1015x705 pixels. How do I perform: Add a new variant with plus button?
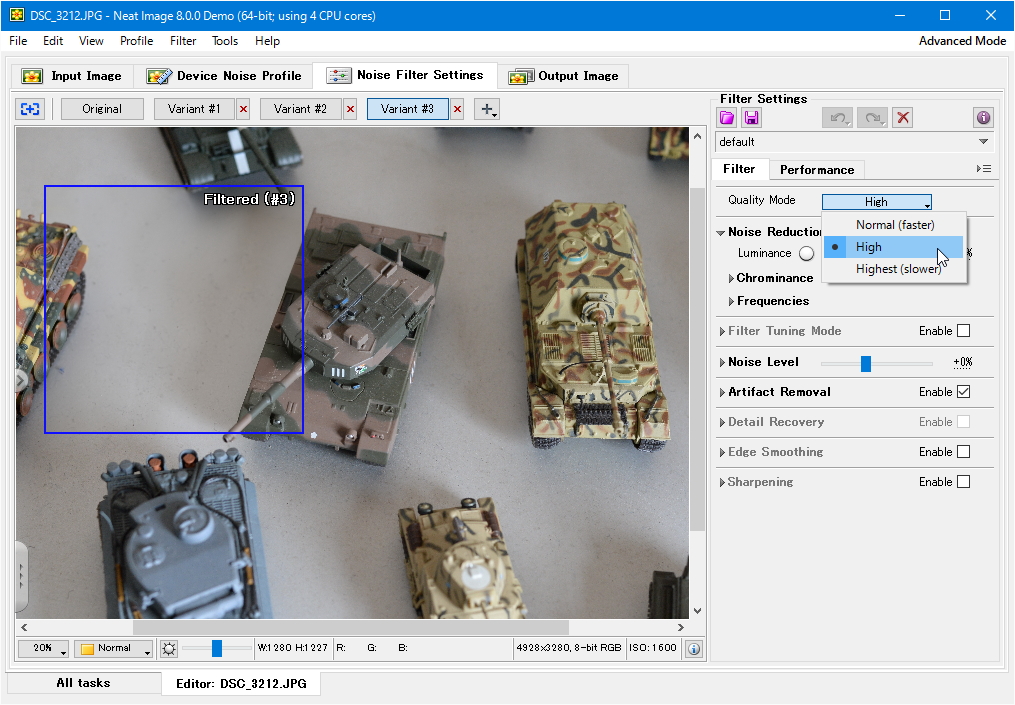(487, 109)
